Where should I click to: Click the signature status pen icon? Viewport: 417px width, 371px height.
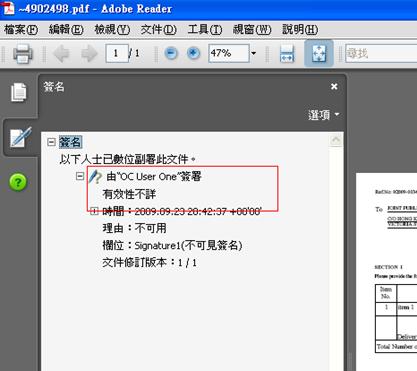[95, 177]
